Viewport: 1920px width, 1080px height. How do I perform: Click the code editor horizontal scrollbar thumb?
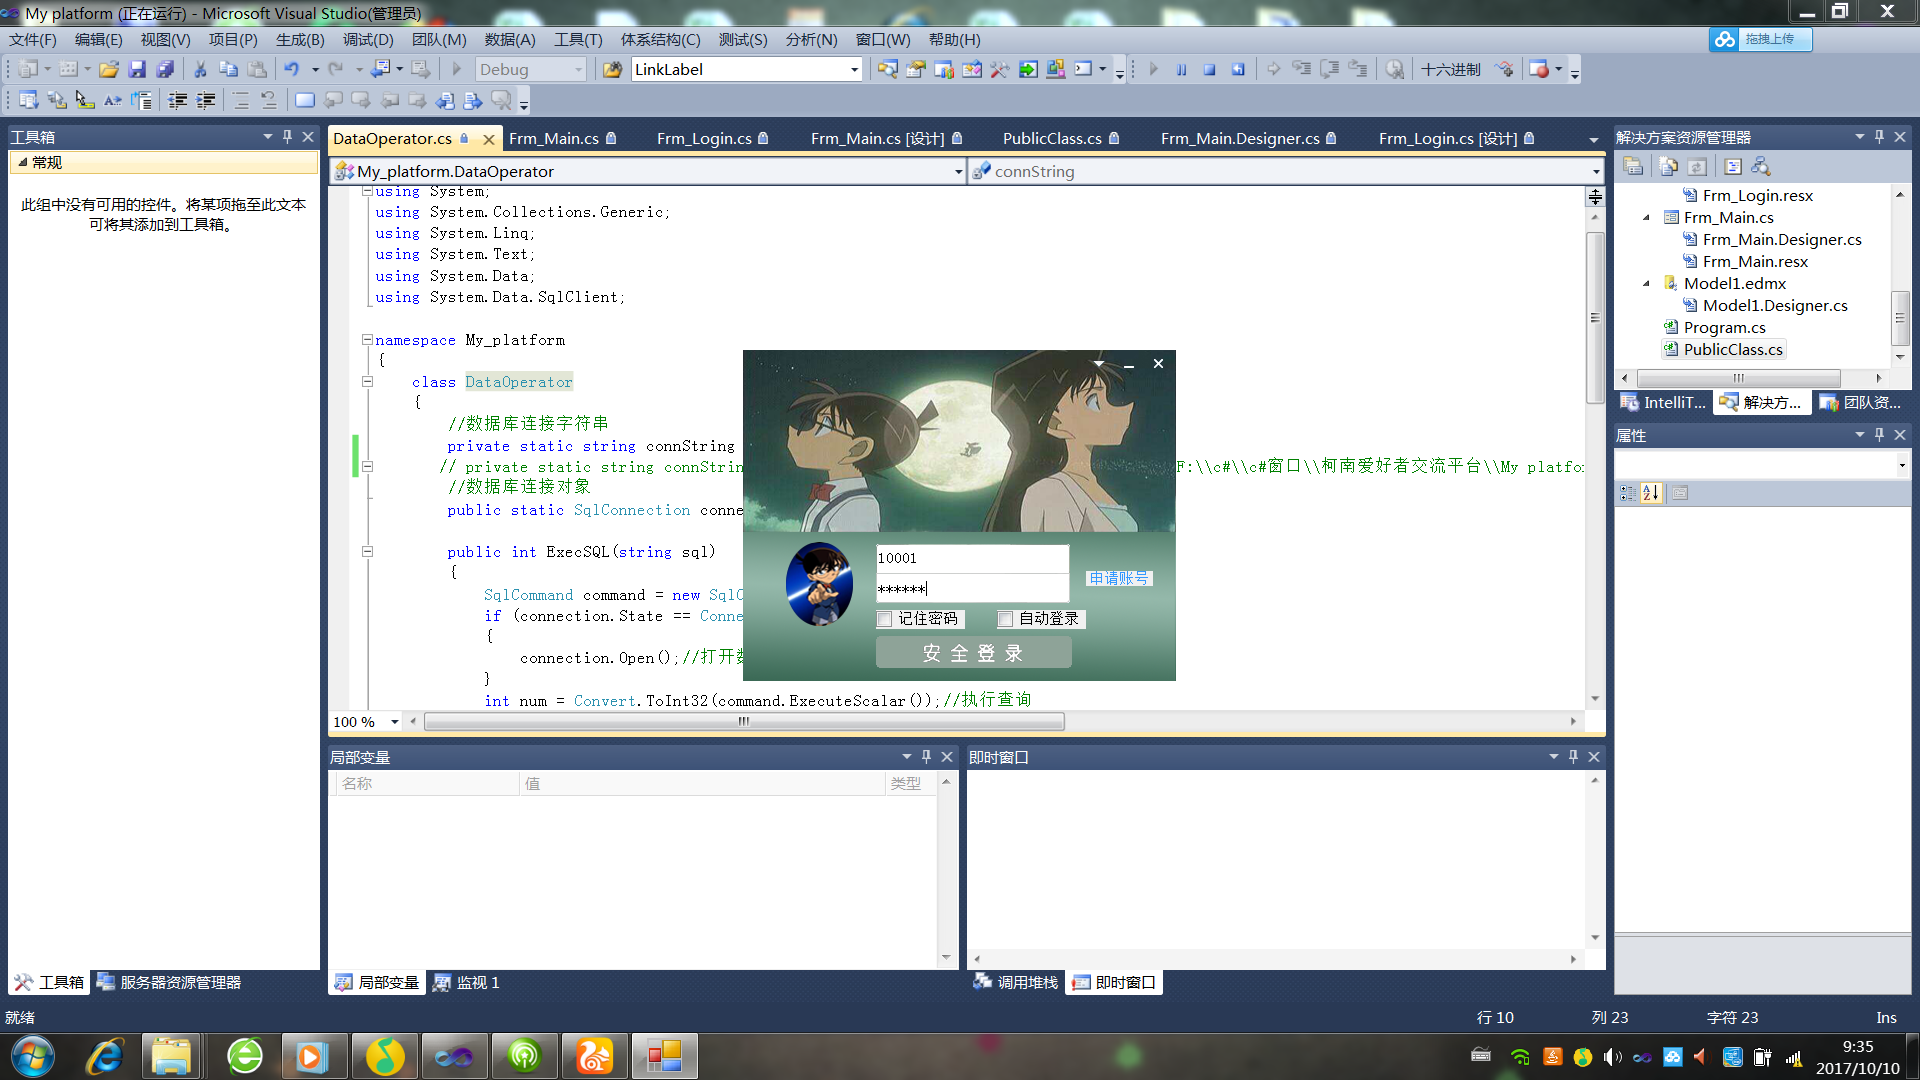pyautogui.click(x=744, y=722)
